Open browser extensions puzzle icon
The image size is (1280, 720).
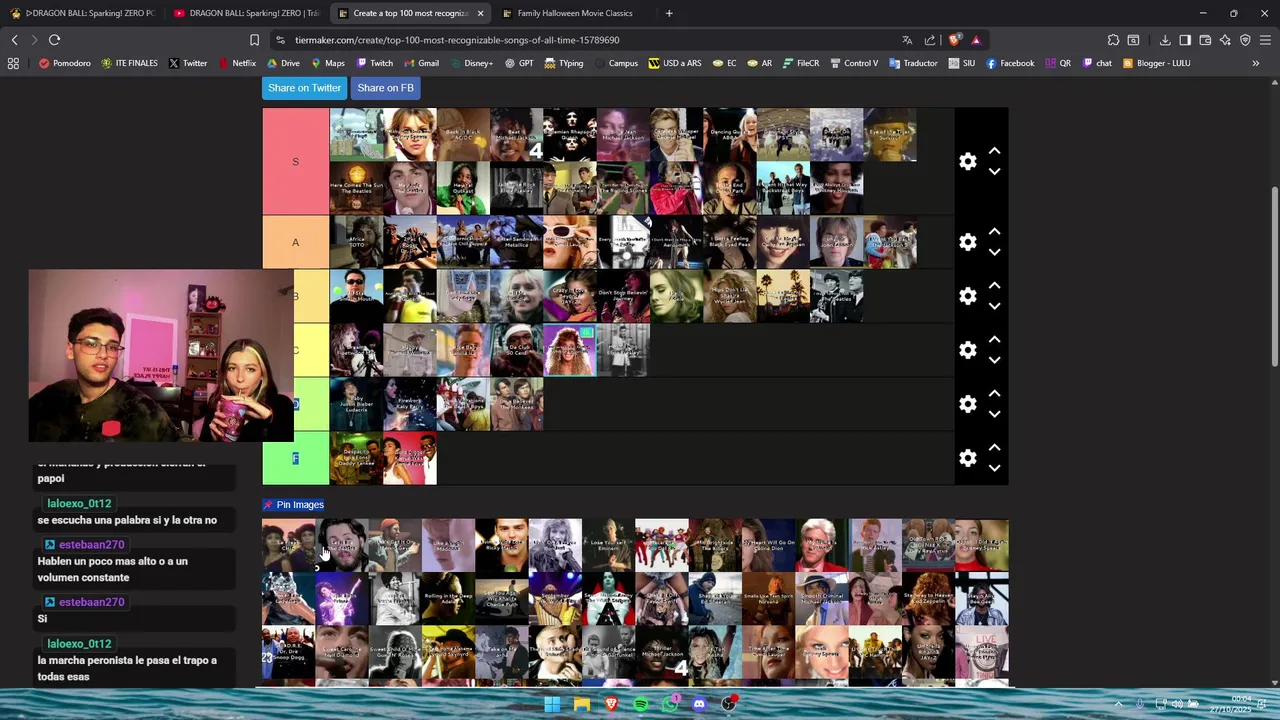(1113, 40)
